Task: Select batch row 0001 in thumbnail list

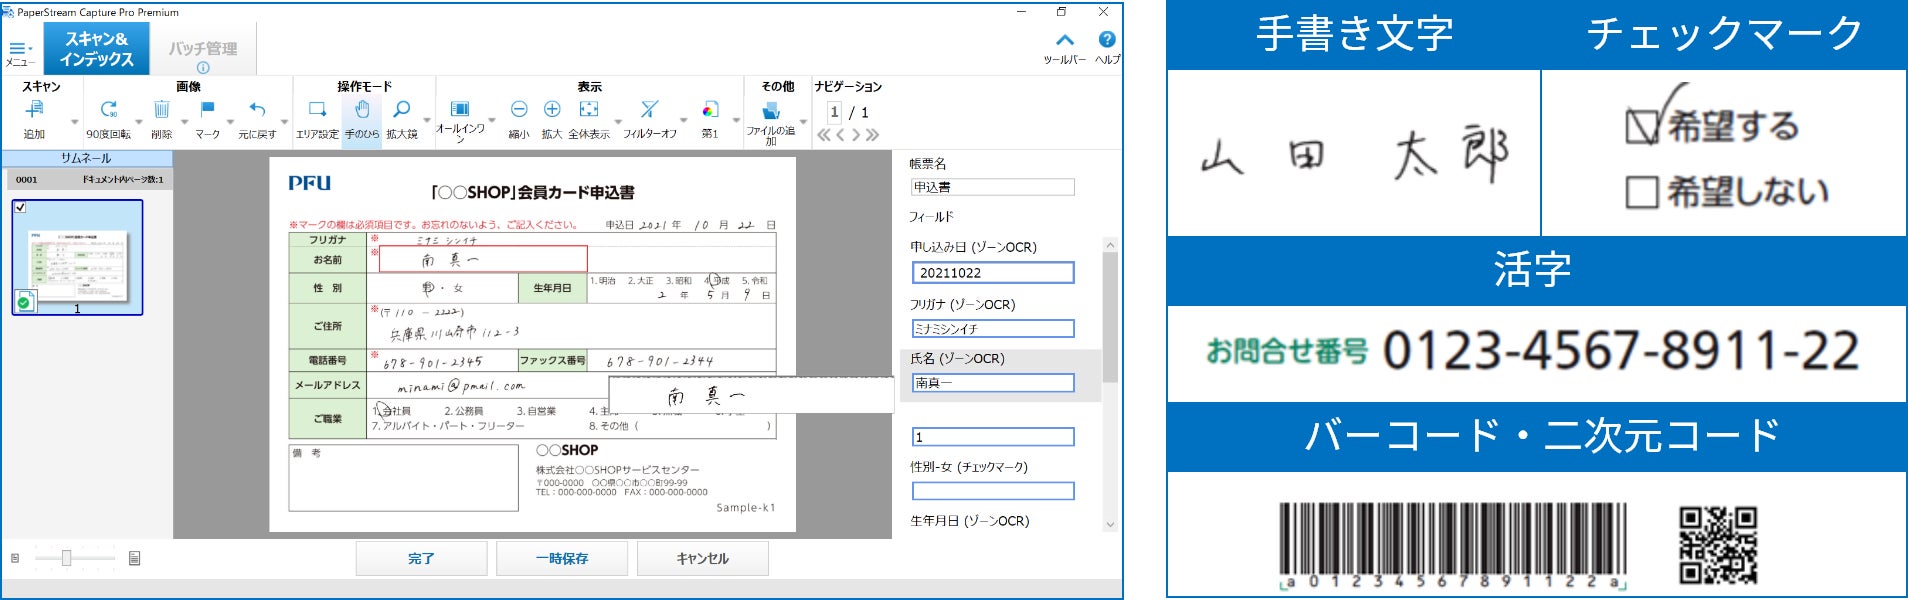Action: 88,180
